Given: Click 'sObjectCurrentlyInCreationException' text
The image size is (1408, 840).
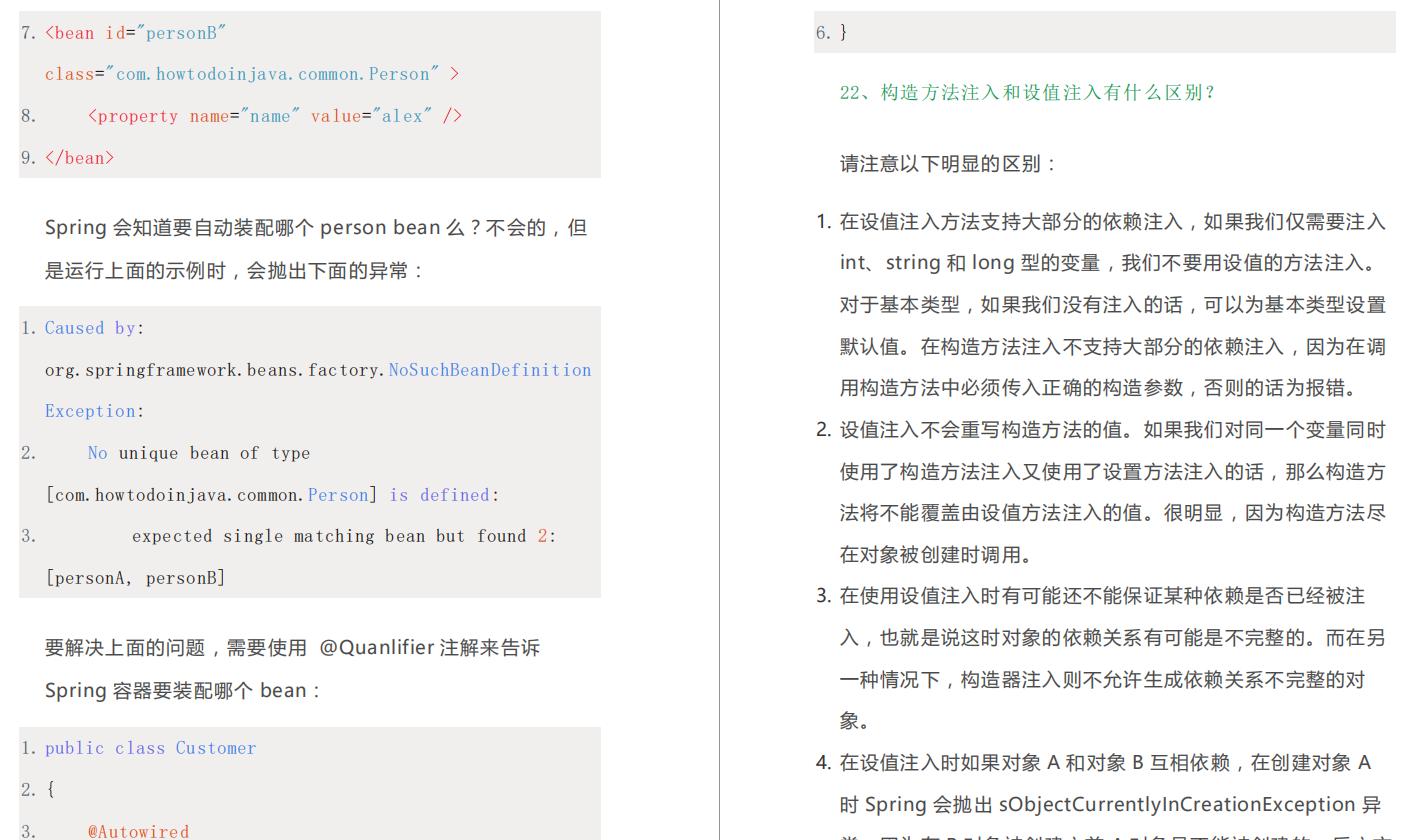Looking at the screenshot, I should 1177,805.
